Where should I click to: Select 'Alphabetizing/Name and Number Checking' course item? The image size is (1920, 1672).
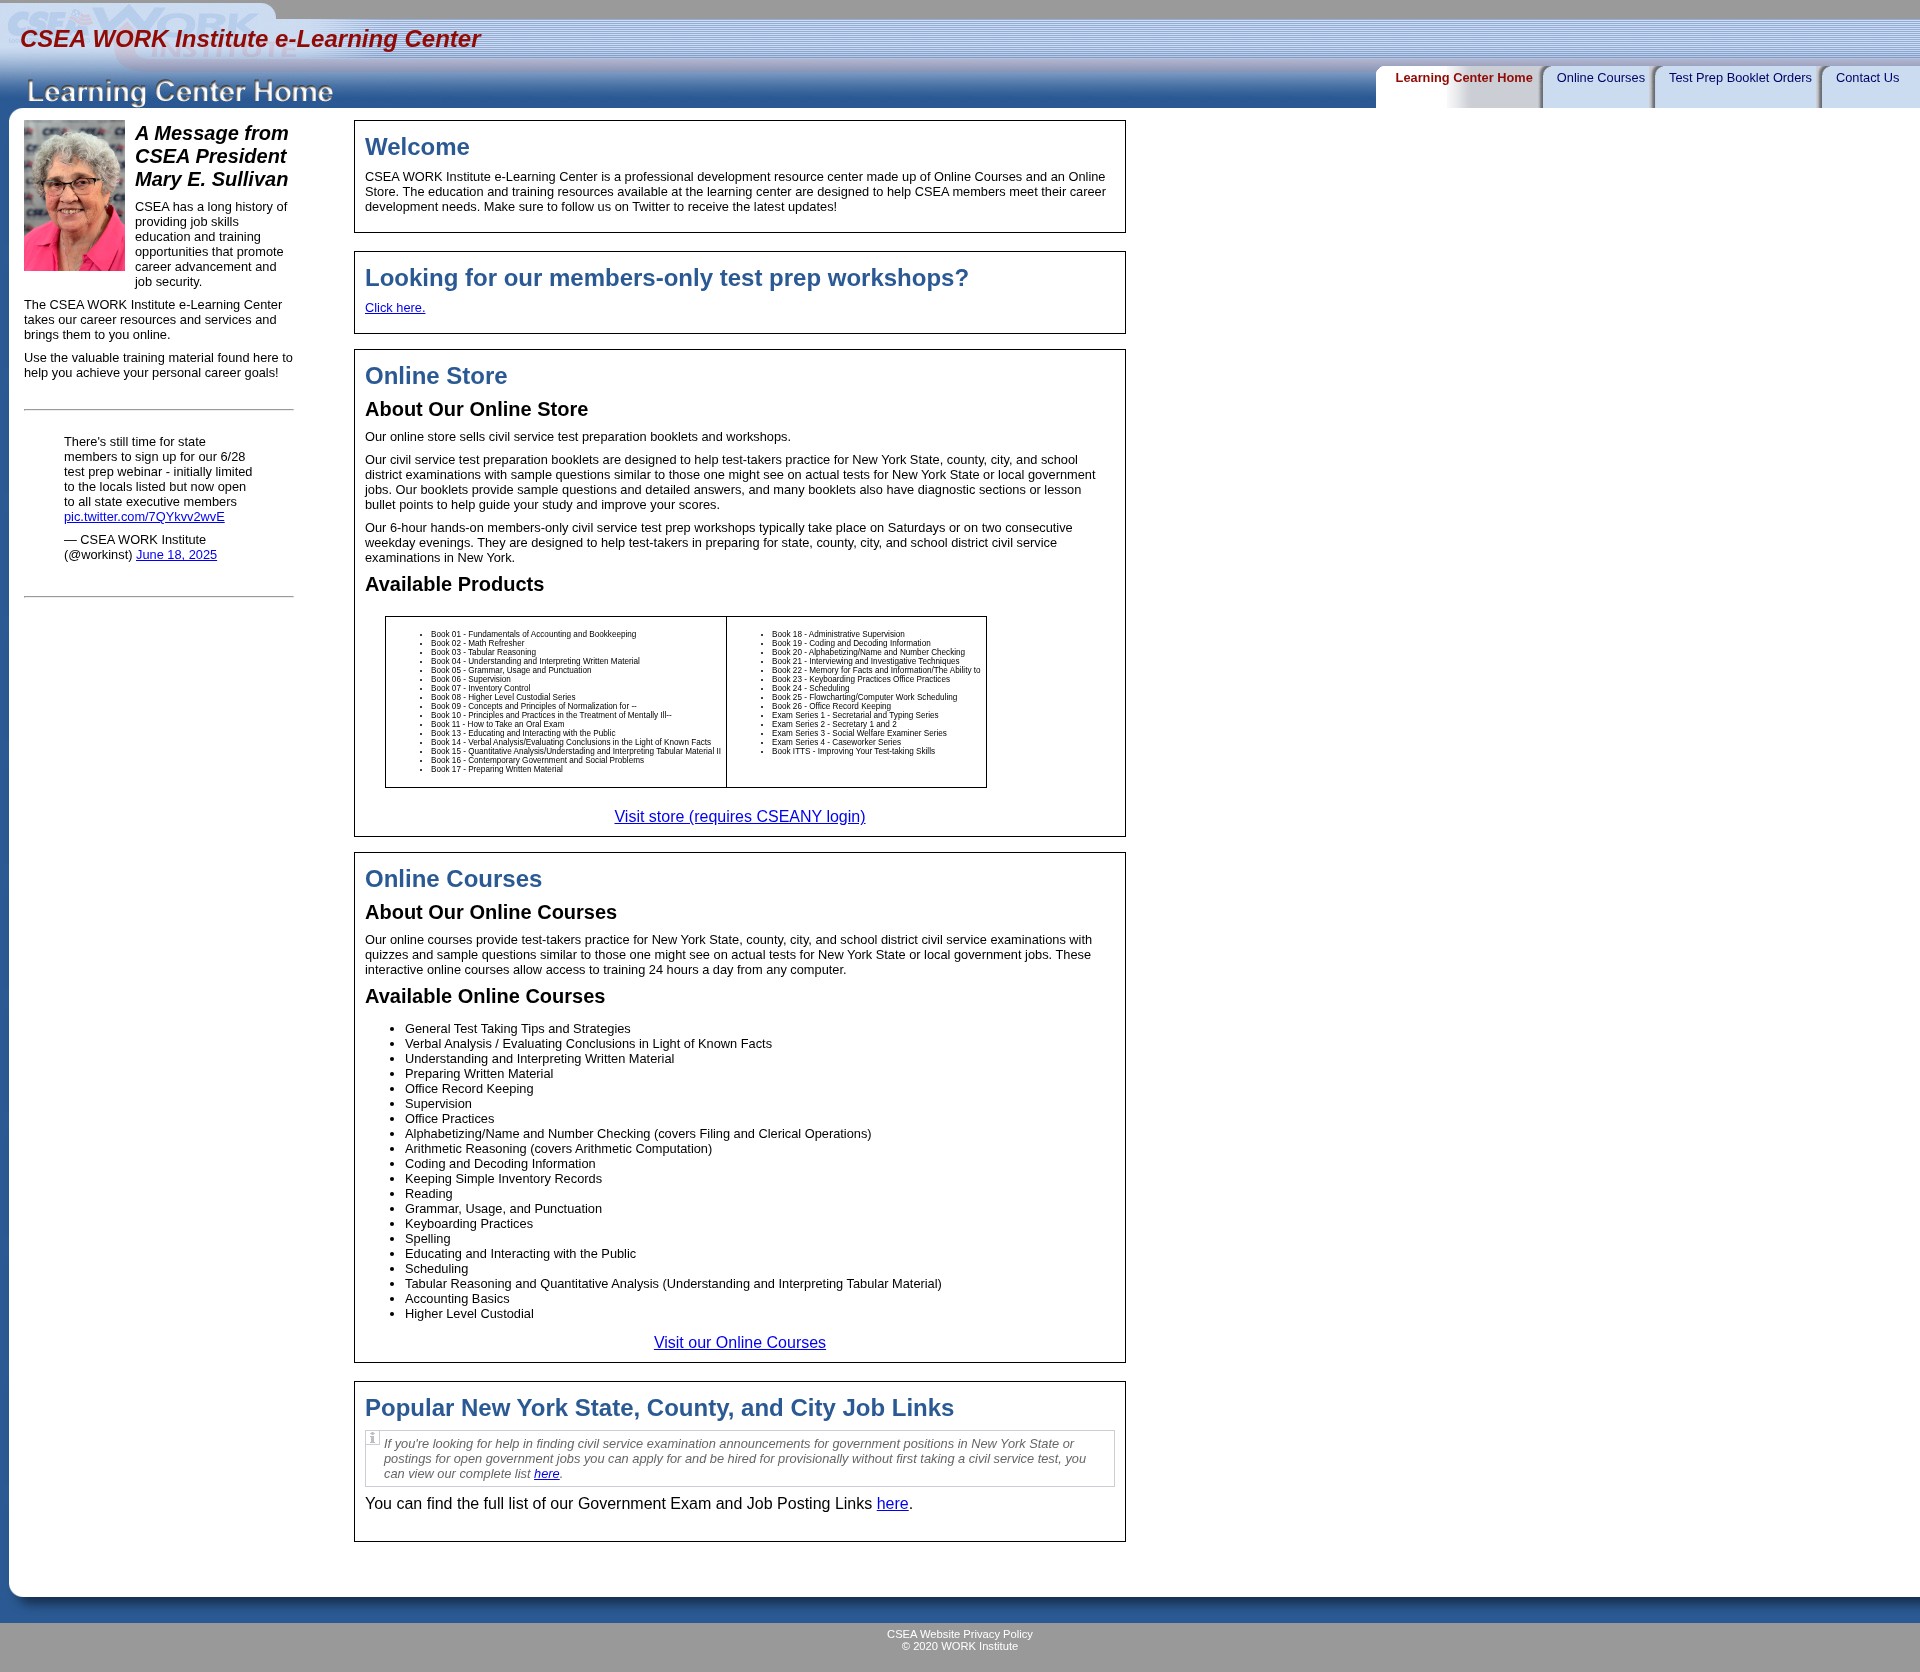coord(638,1134)
